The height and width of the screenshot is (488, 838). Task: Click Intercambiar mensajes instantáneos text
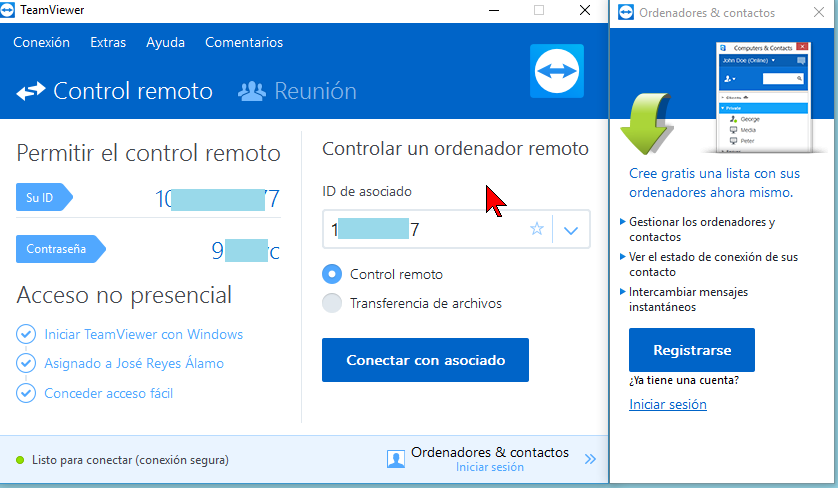(688, 299)
